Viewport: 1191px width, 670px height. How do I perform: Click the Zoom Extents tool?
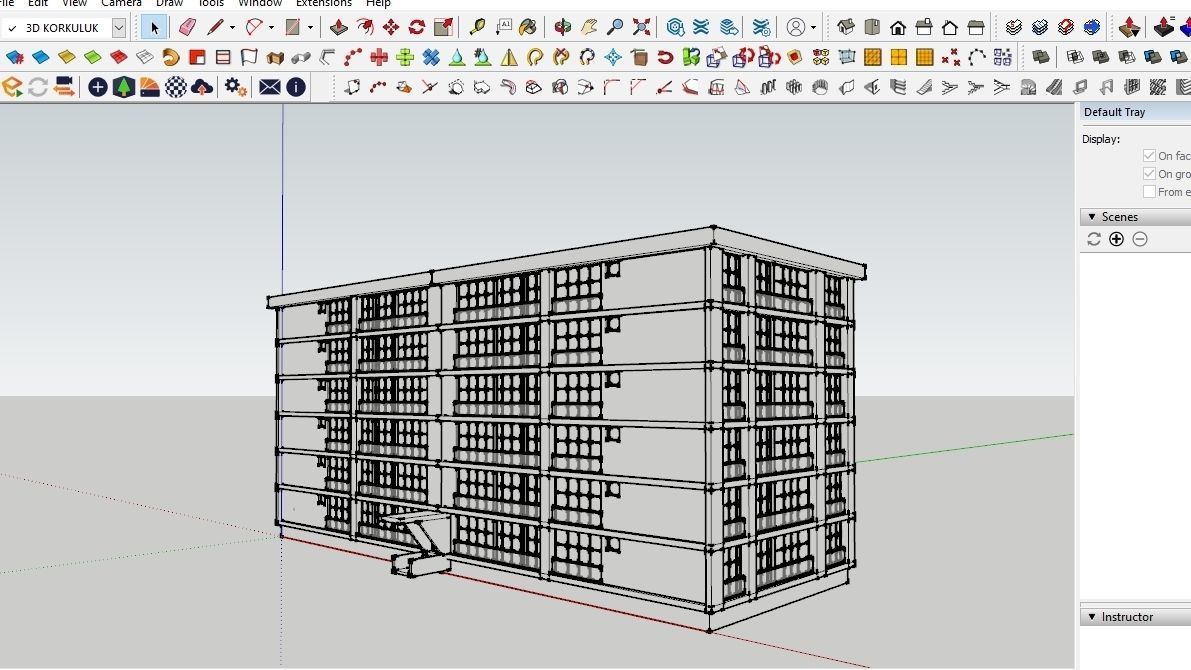642,28
